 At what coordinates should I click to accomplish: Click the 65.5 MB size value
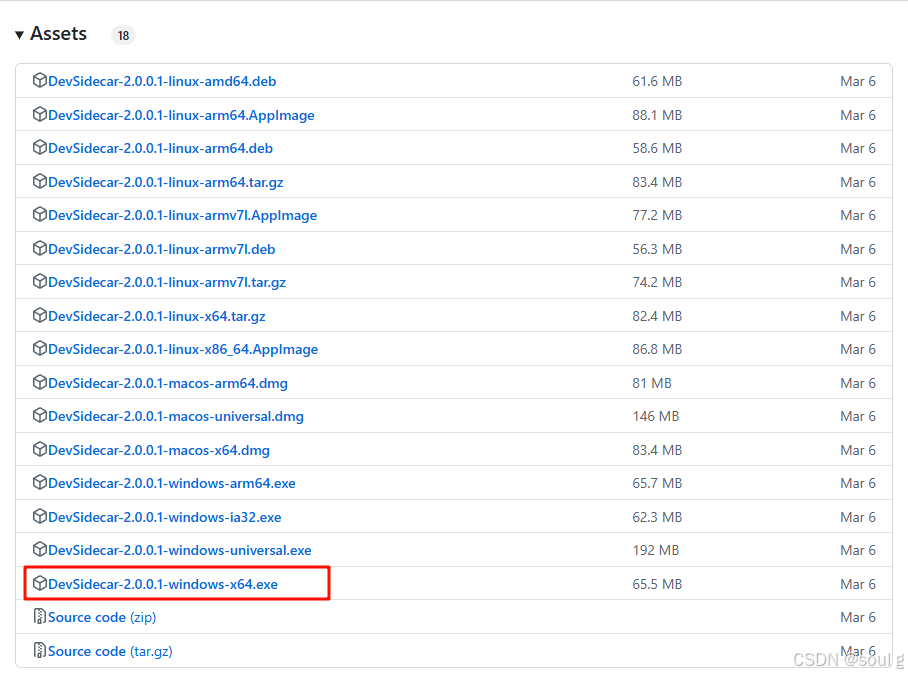657,584
